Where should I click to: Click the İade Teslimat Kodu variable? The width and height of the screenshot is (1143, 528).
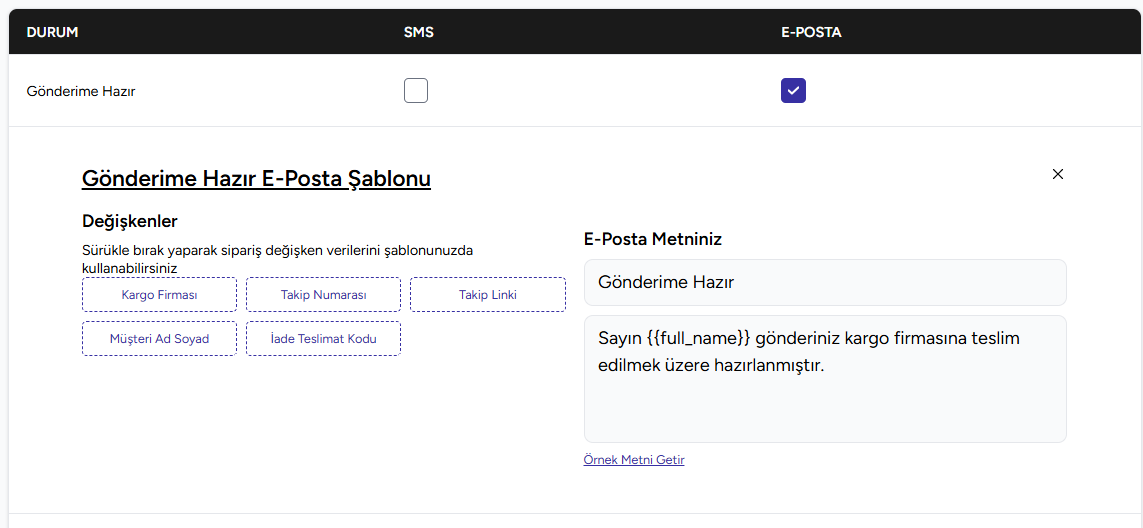tap(323, 339)
